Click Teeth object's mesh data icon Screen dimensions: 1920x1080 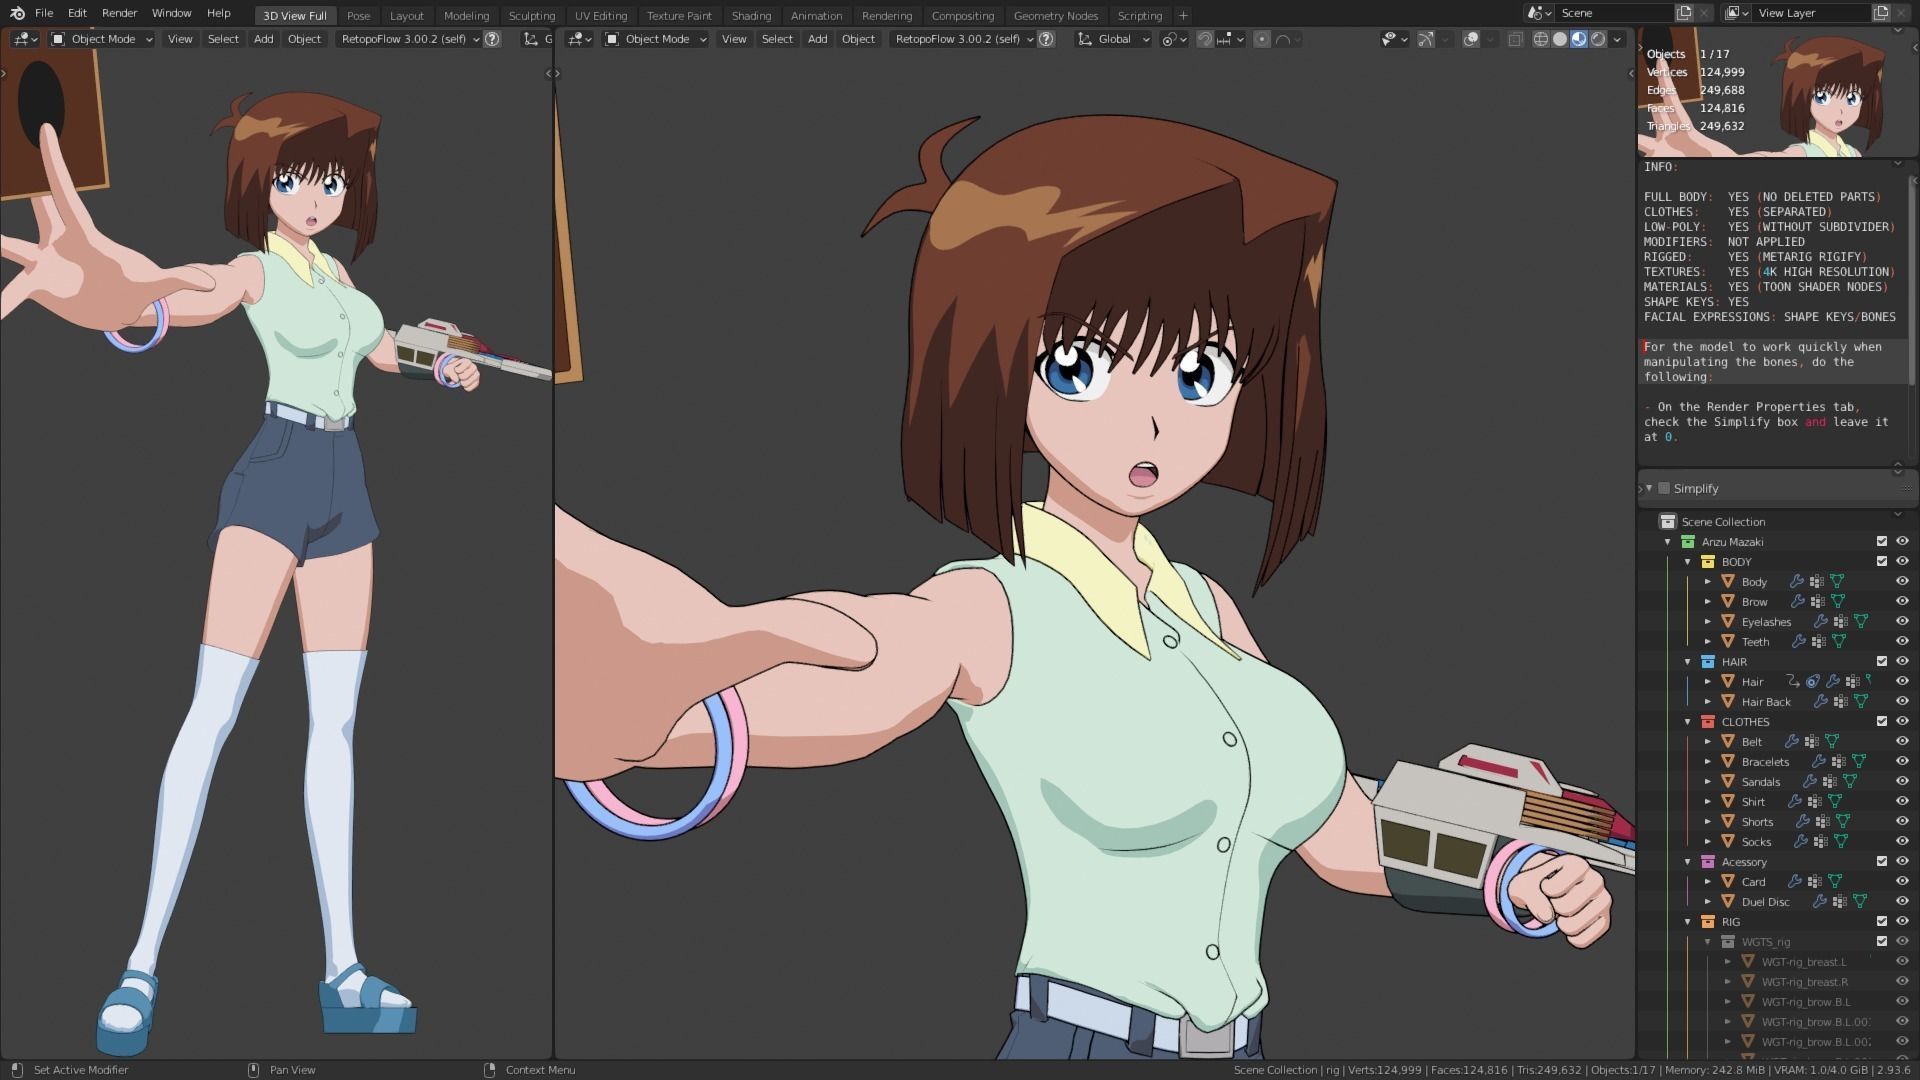1839,642
